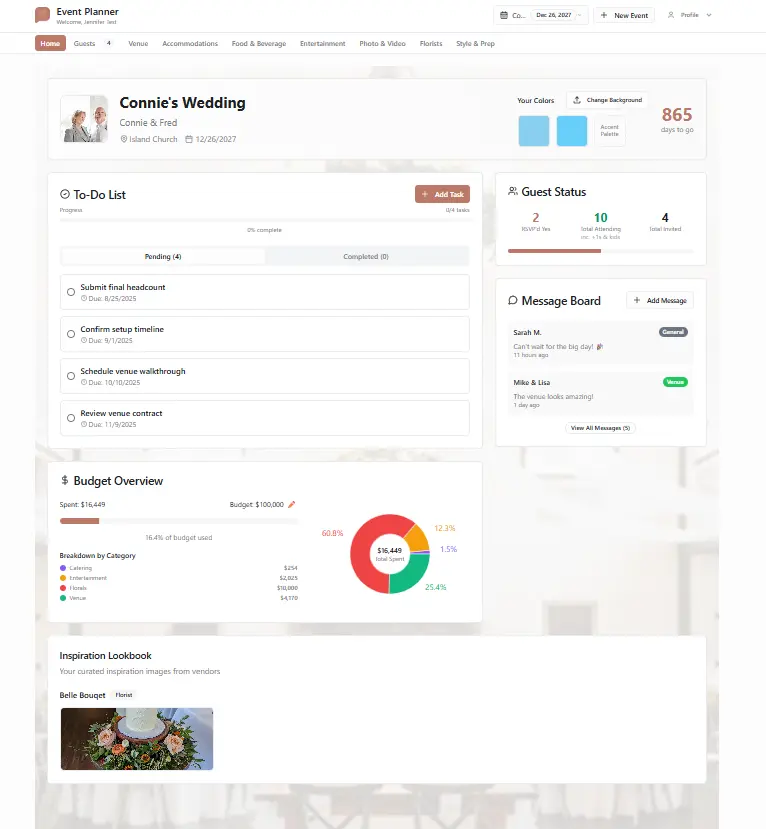Go to Photo & Video tab
This screenshot has height=829, width=766.
[x=382, y=43]
